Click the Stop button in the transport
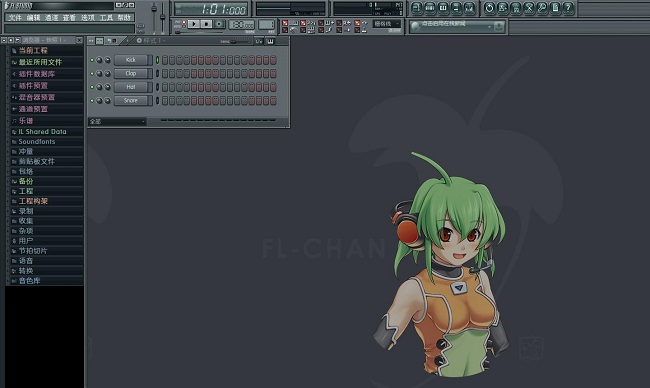 [206, 24]
